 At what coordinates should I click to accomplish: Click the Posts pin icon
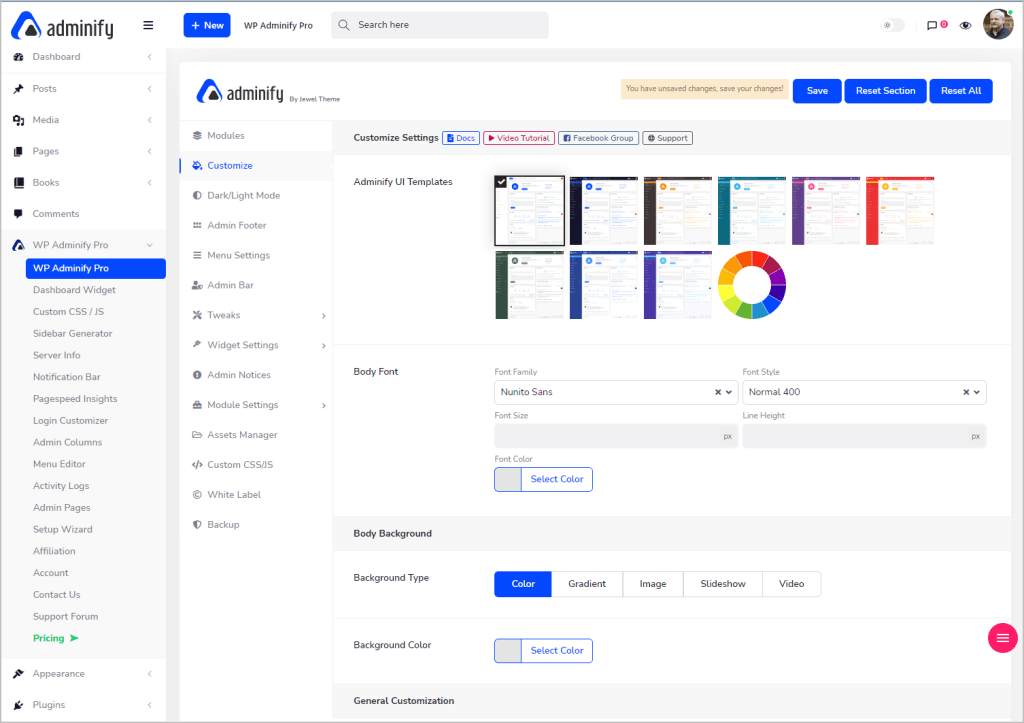pos(18,89)
